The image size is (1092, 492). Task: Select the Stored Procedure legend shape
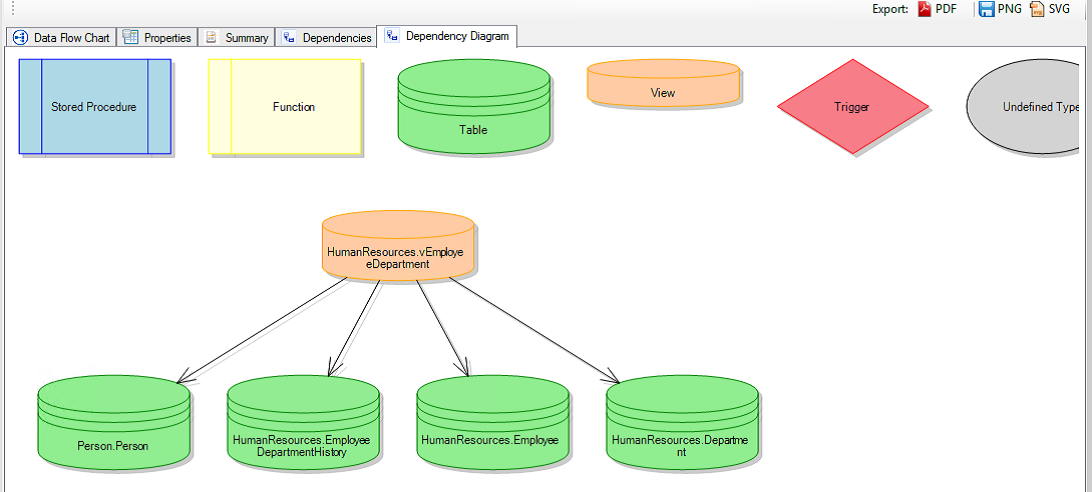tap(95, 107)
